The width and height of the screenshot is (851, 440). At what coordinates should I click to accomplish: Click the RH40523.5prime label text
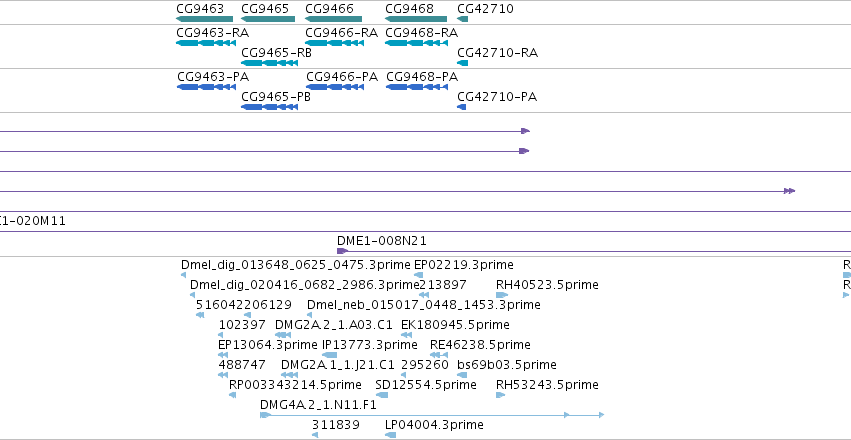[547, 285]
